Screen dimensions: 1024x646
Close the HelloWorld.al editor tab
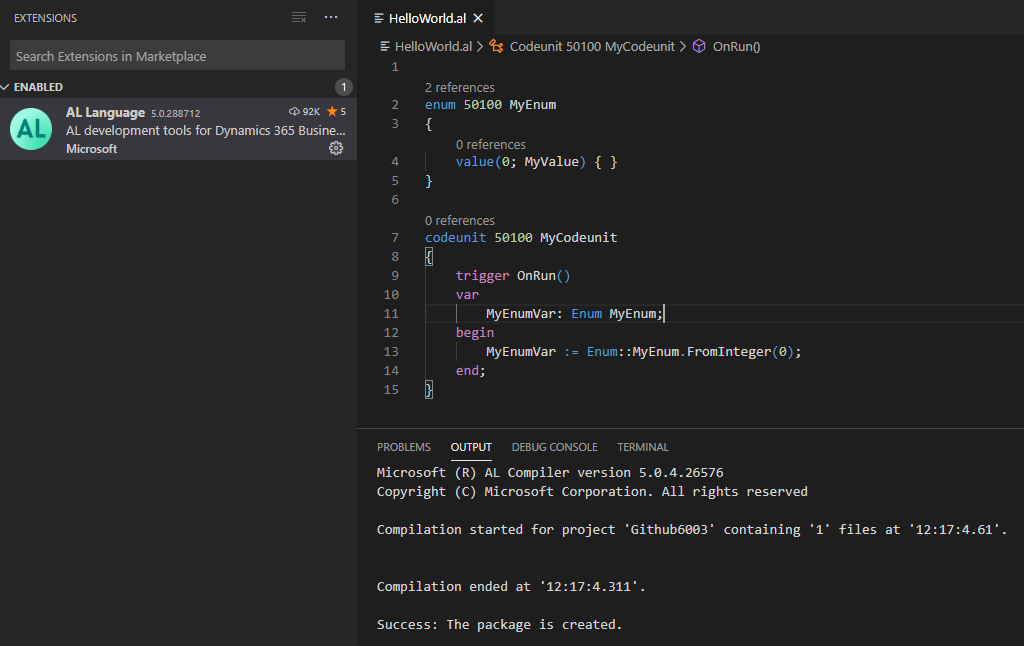[x=476, y=17]
